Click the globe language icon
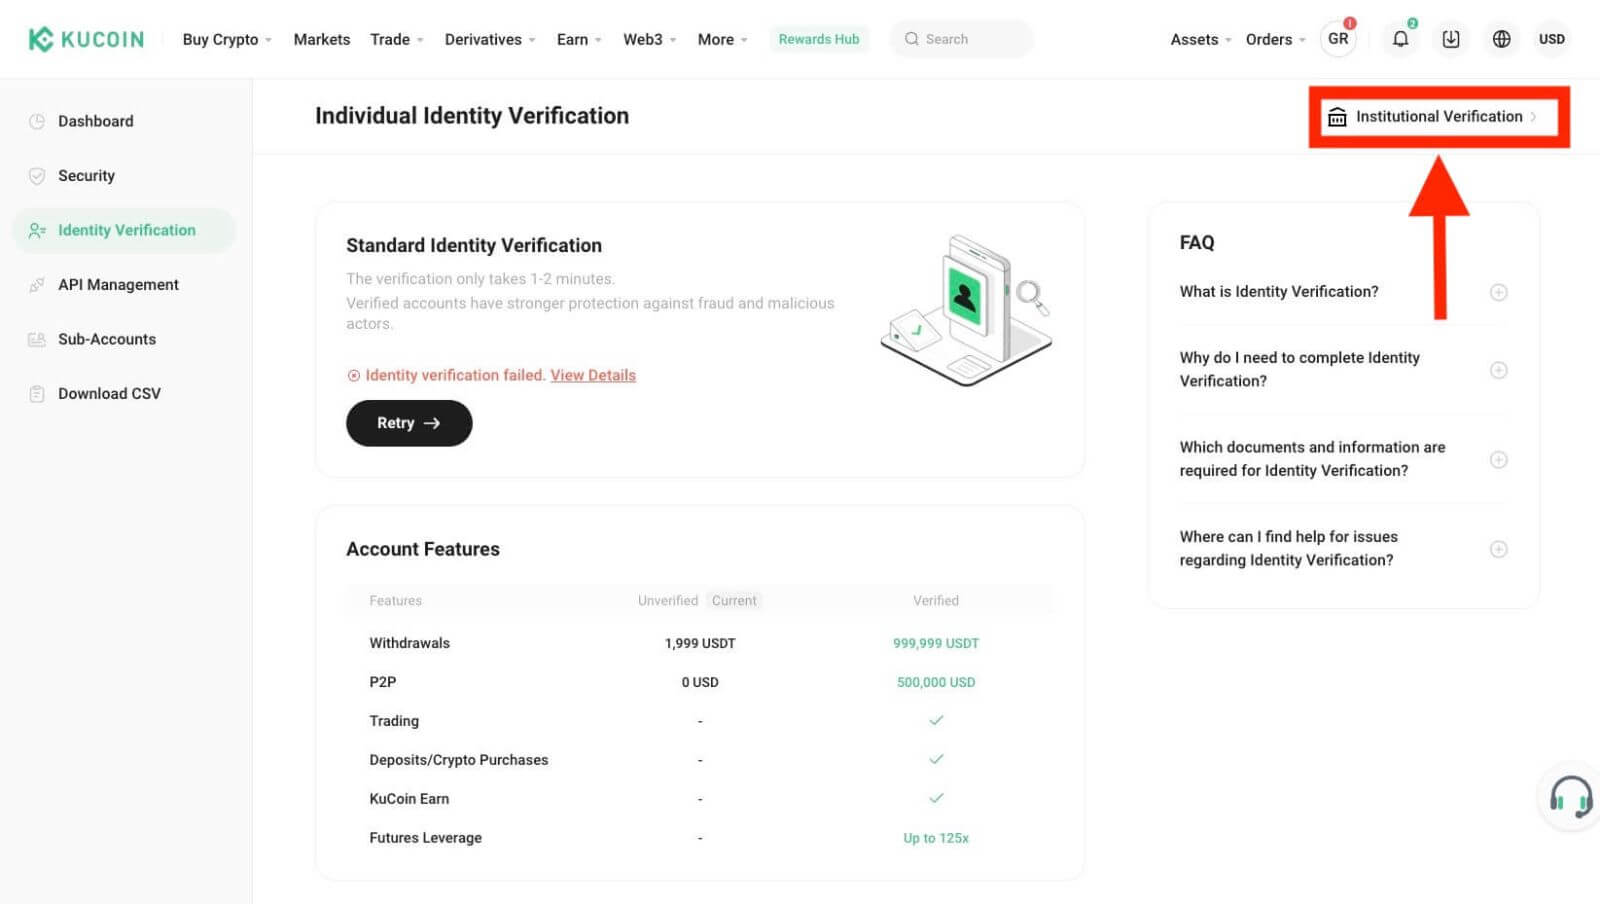This screenshot has height=904, width=1600. point(1500,39)
